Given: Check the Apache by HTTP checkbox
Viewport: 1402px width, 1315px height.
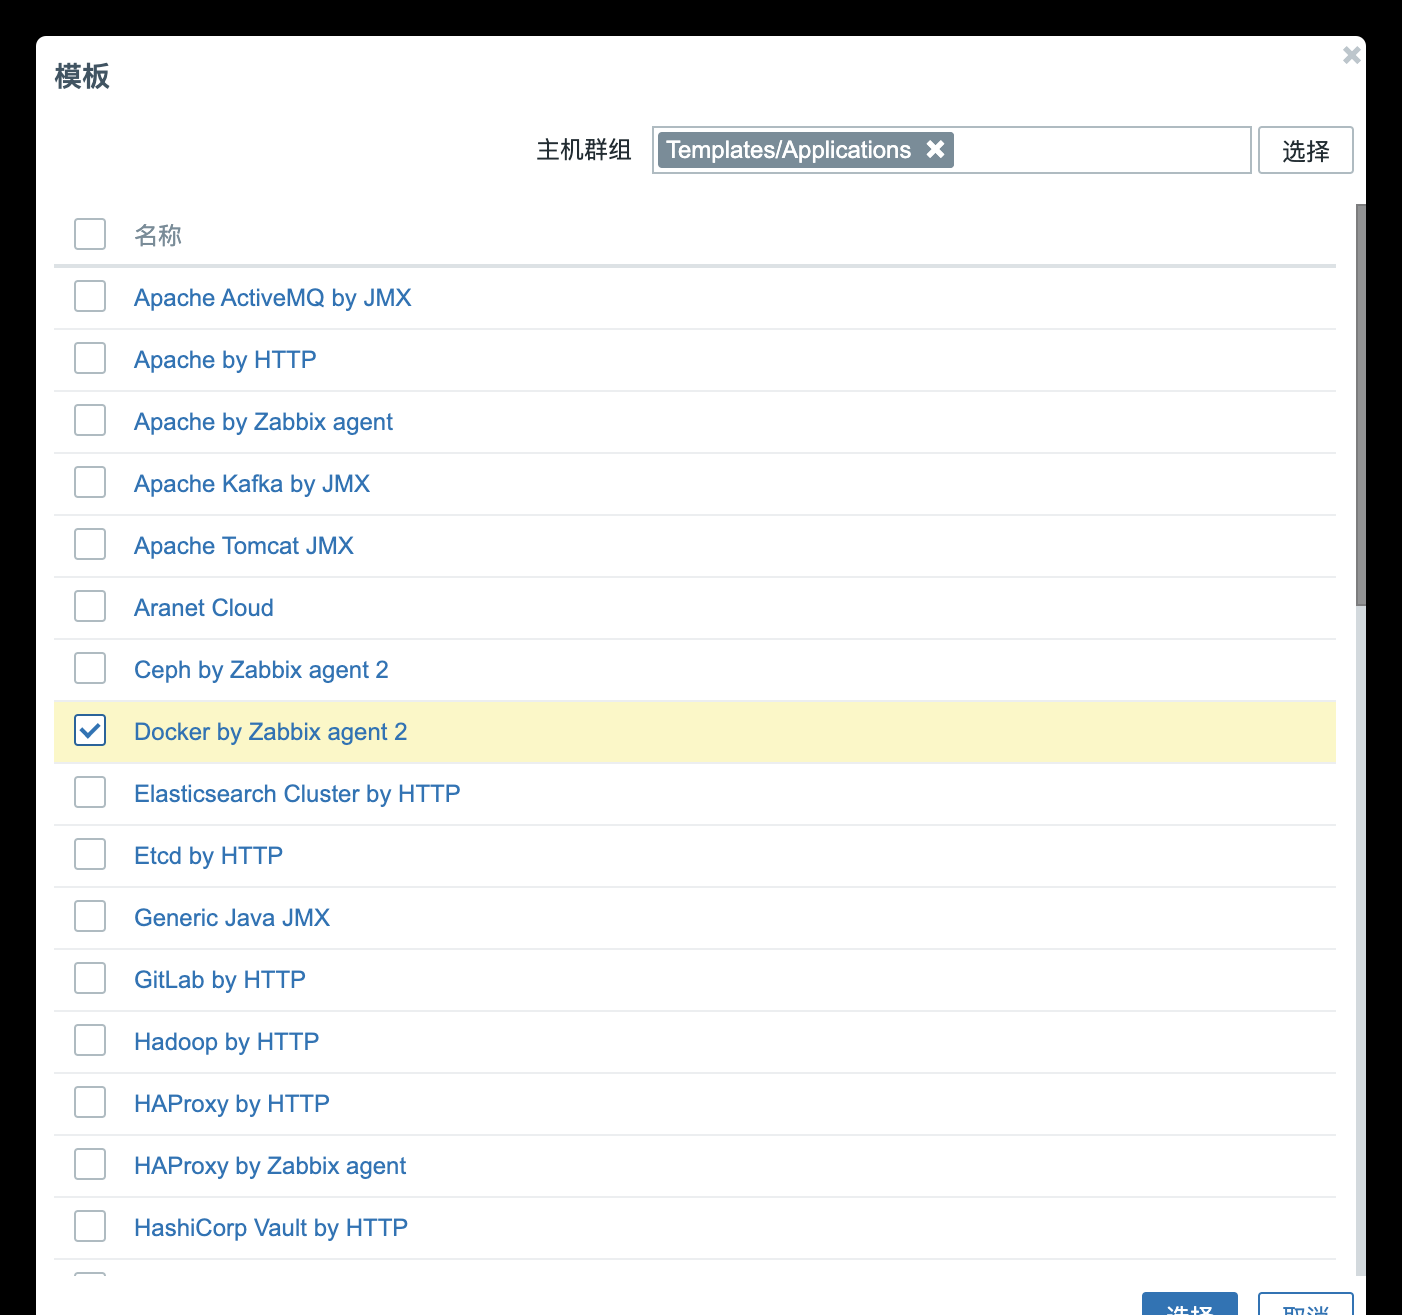Looking at the screenshot, I should 90,358.
